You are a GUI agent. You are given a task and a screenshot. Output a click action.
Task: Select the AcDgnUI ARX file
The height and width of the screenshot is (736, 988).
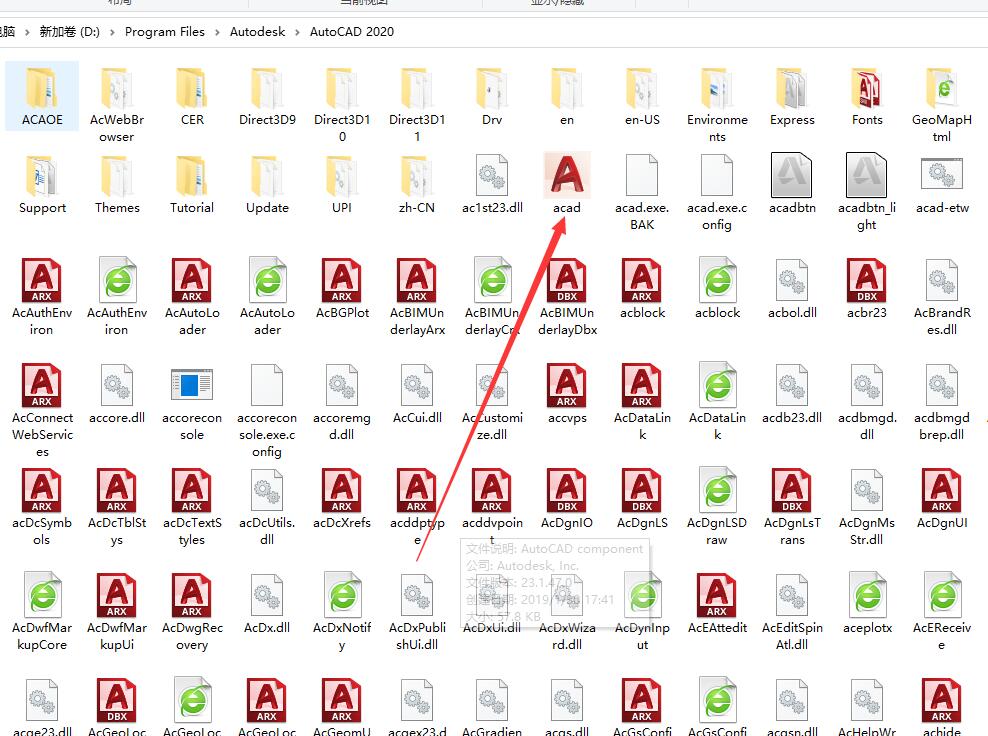pyautogui.click(x=942, y=498)
